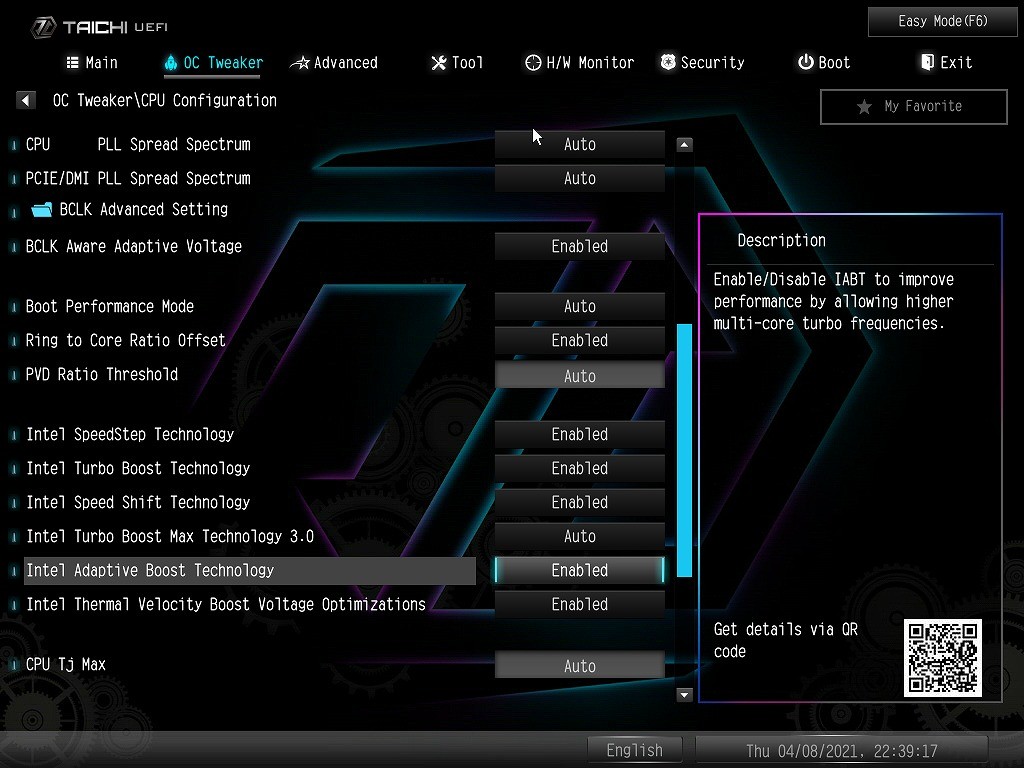Image resolution: width=1024 pixels, height=768 pixels.
Task: Toggle Intel Turbo Boost Technology setting
Action: (579, 469)
